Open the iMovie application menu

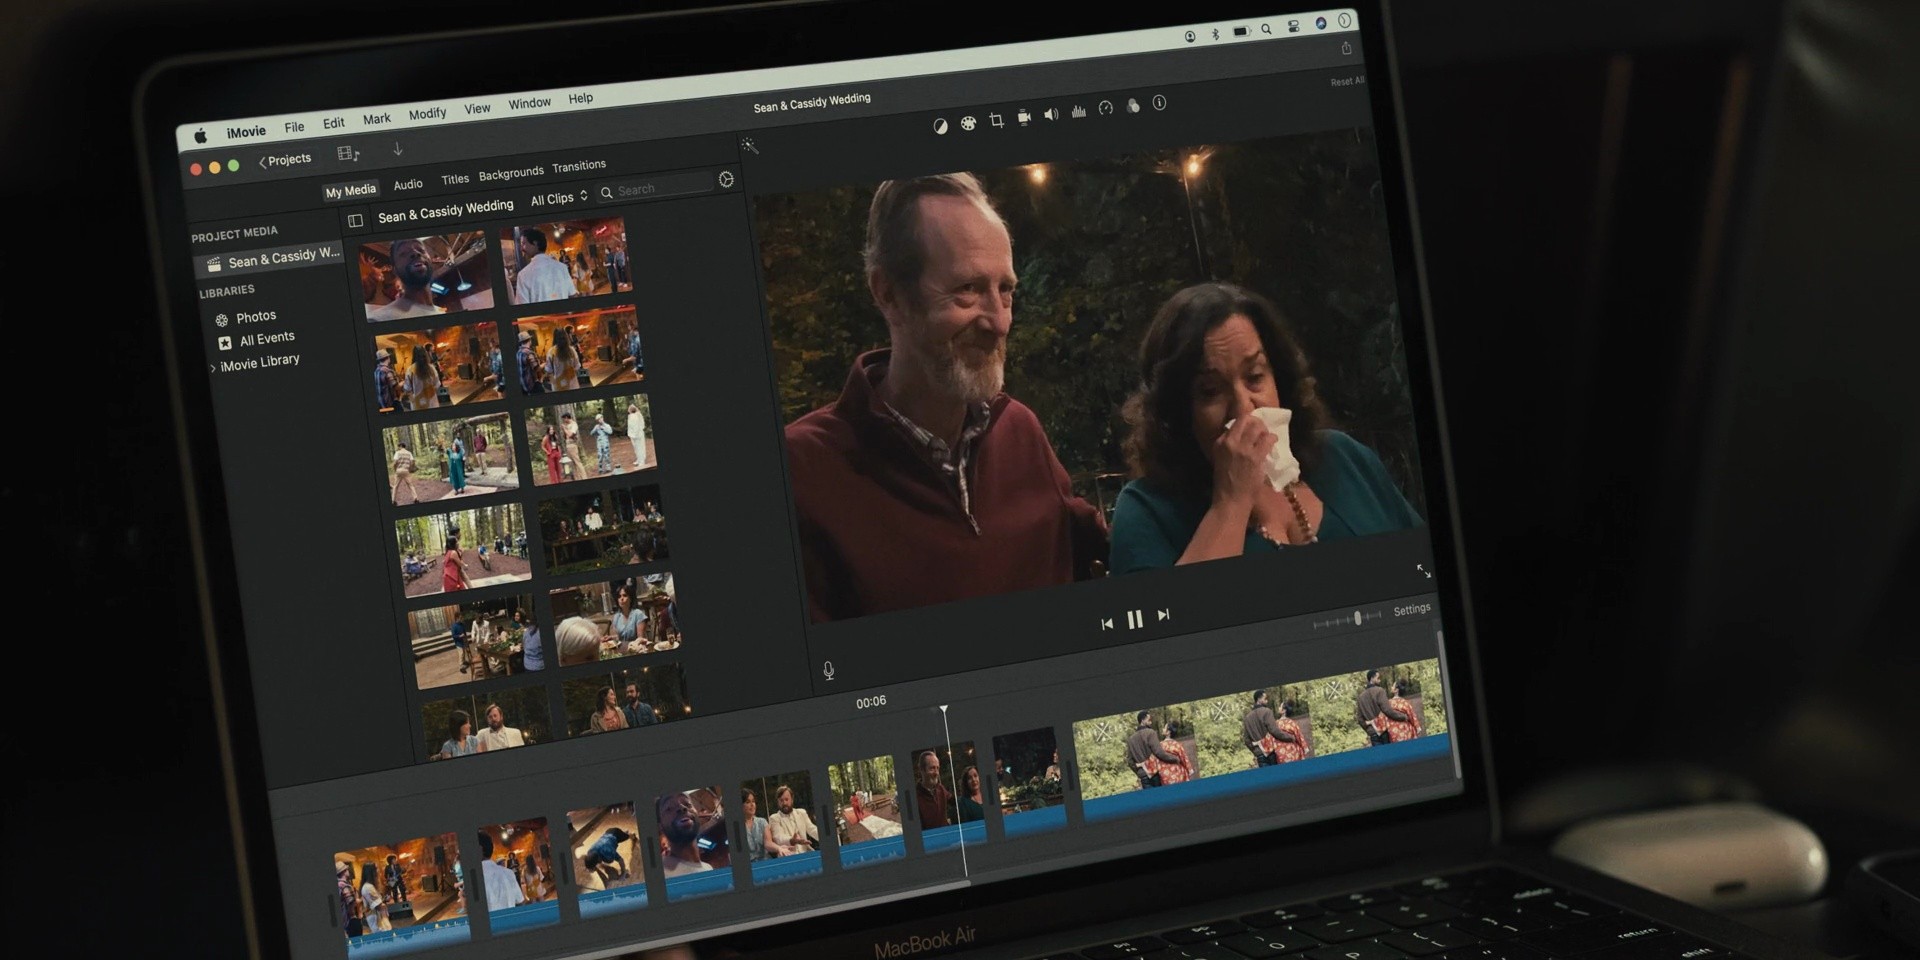point(246,131)
